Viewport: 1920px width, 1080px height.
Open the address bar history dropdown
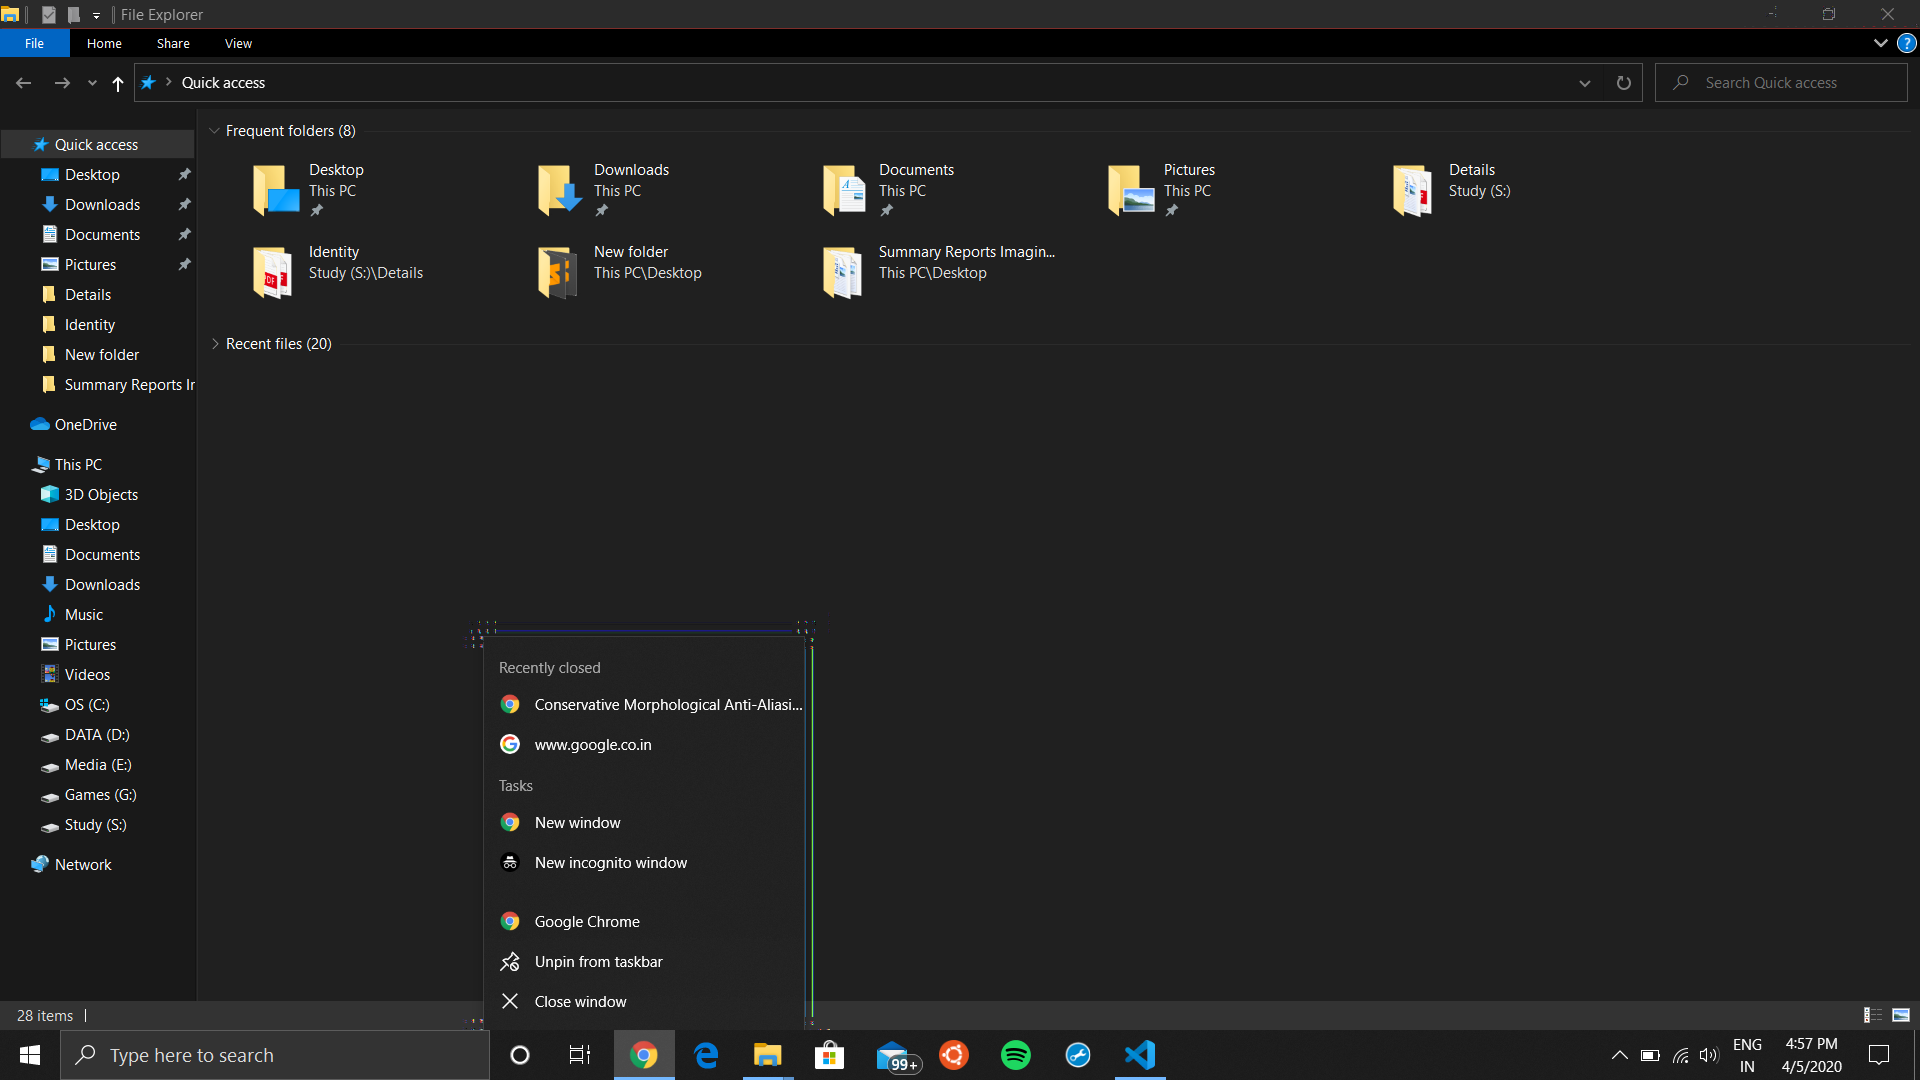tap(1585, 83)
